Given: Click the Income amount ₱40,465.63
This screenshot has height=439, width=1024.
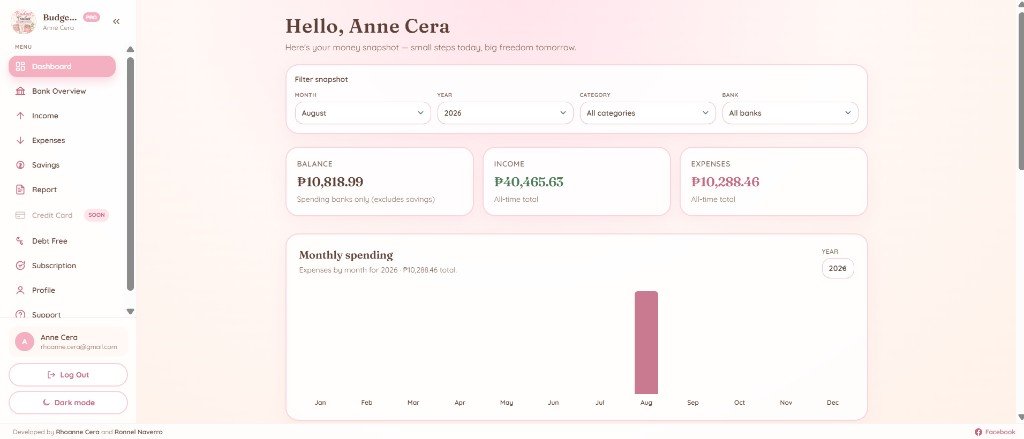Looking at the screenshot, I should pos(528,182).
